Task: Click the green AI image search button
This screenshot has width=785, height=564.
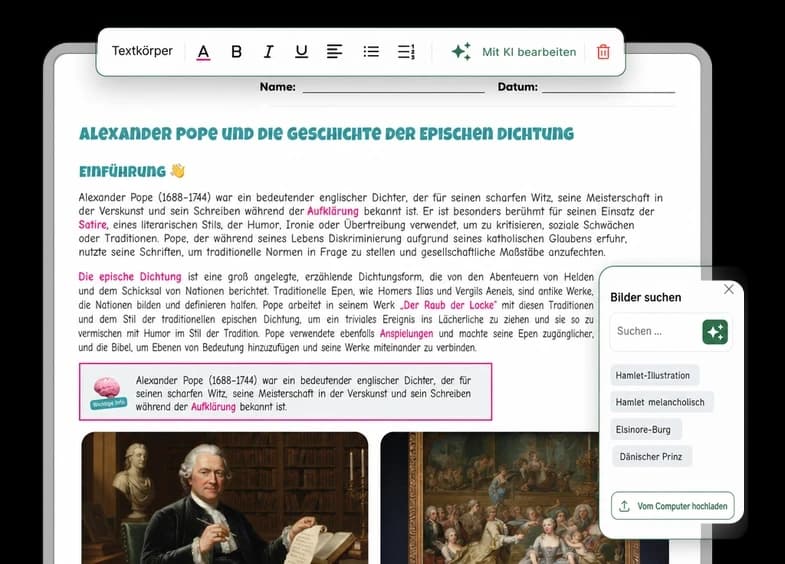Action: point(715,332)
